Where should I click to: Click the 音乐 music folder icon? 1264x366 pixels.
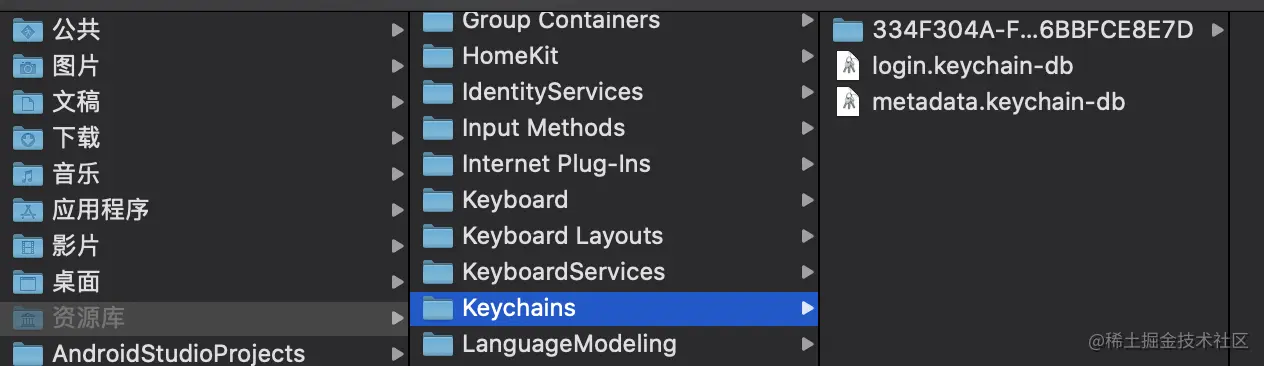(27, 174)
